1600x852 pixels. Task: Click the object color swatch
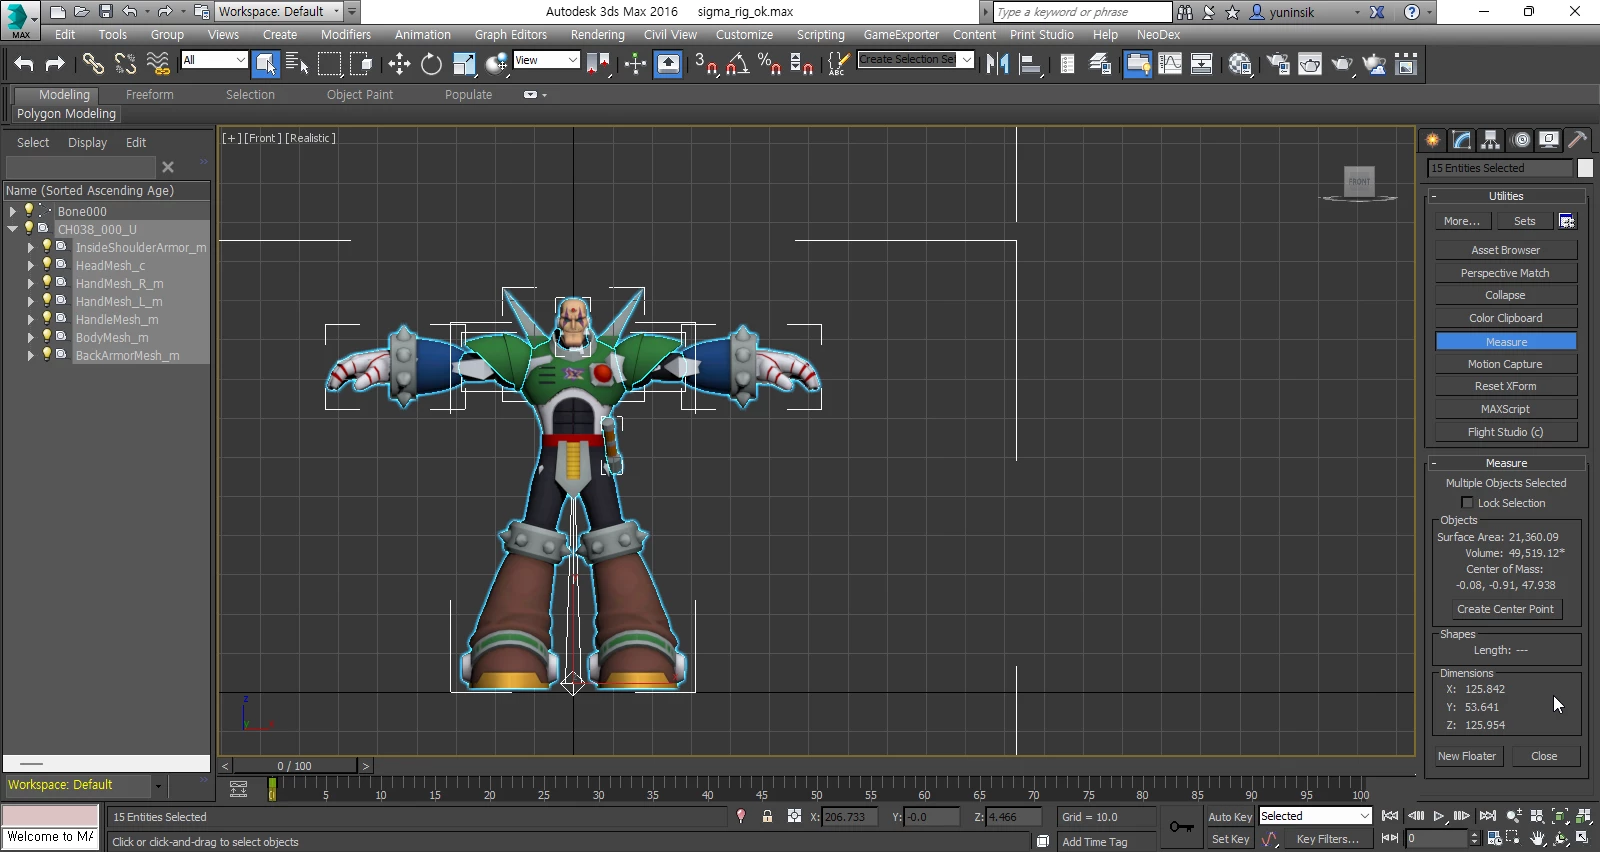(1585, 168)
